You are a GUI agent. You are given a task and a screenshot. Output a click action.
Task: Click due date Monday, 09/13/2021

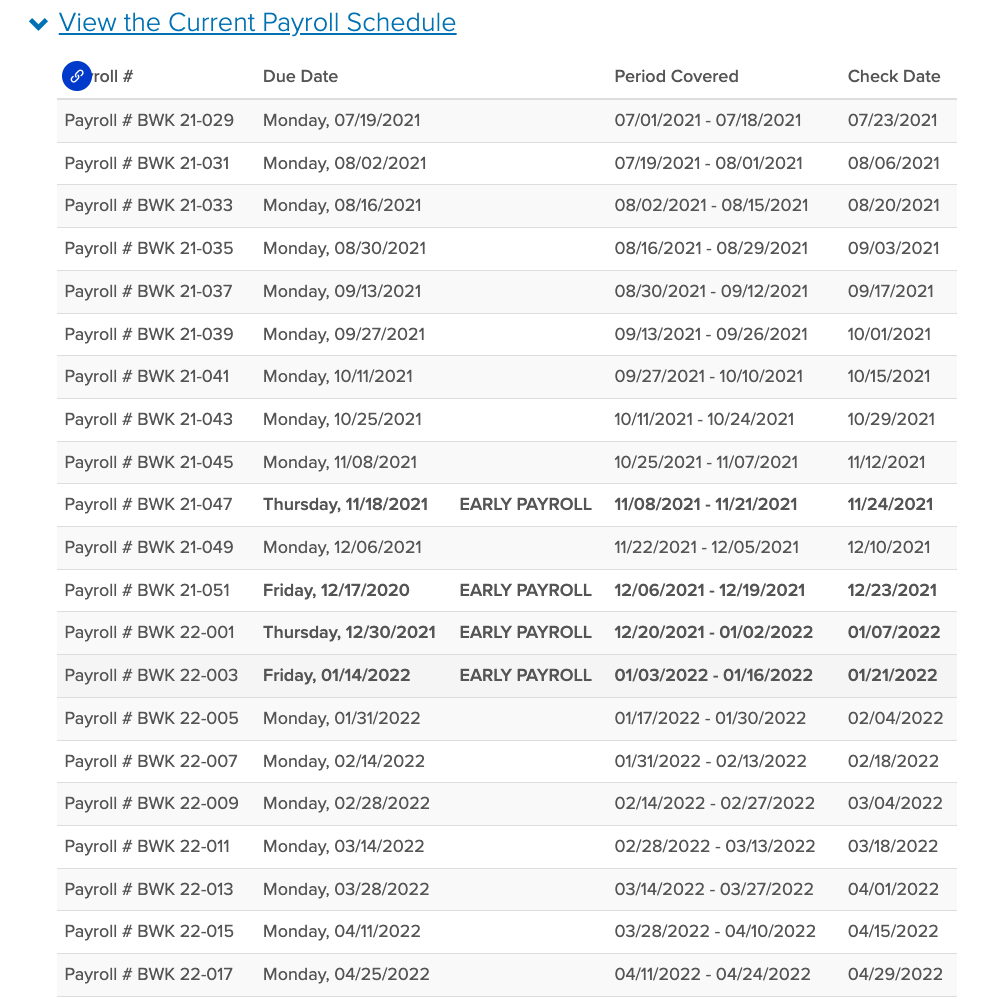point(342,291)
